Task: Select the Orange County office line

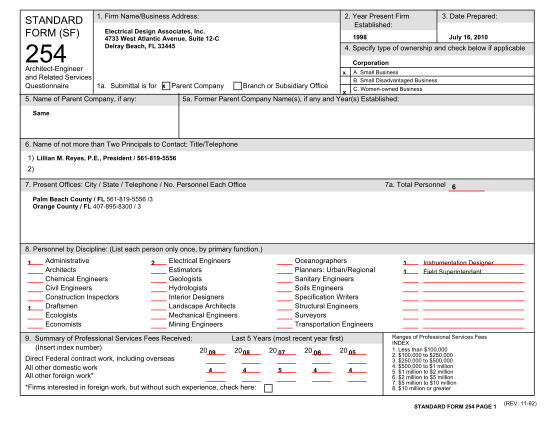Action: click(x=87, y=206)
